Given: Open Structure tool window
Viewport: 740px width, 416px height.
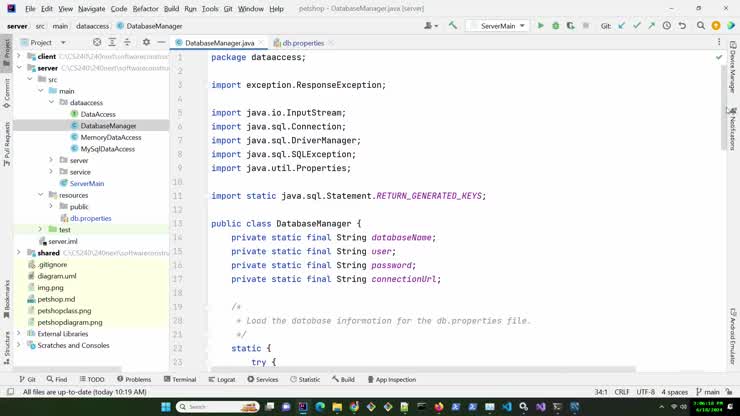Looking at the screenshot, I should pyautogui.click(x=7, y=348).
